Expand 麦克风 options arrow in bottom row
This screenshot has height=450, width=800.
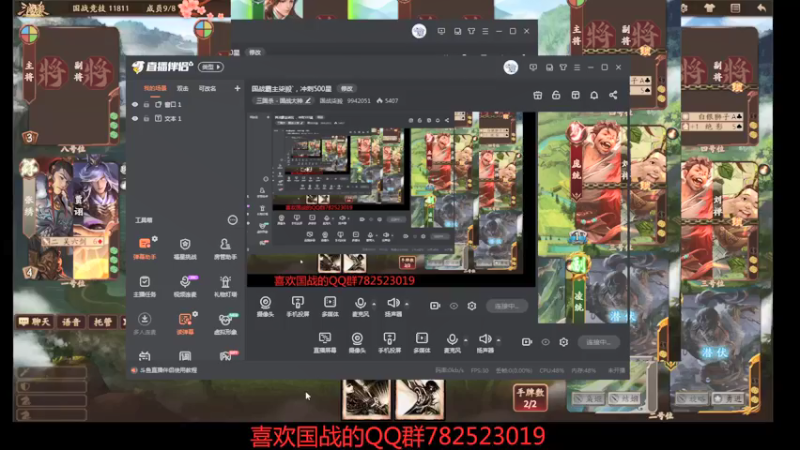(x=465, y=340)
